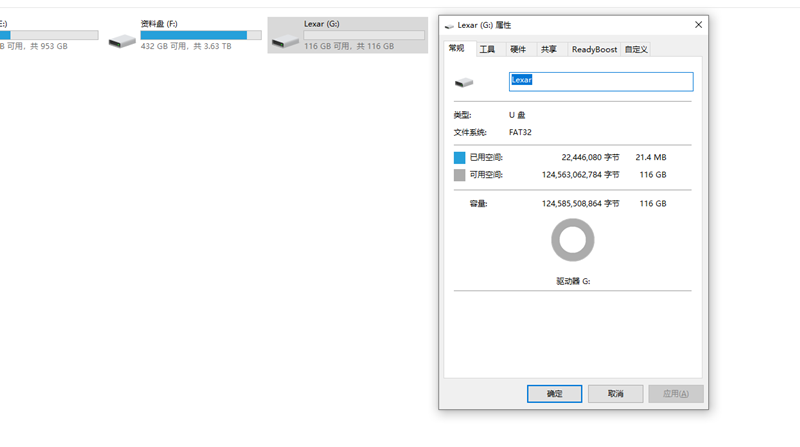Click the 可用空间 label
This screenshot has height=447, width=800.
pos(486,175)
